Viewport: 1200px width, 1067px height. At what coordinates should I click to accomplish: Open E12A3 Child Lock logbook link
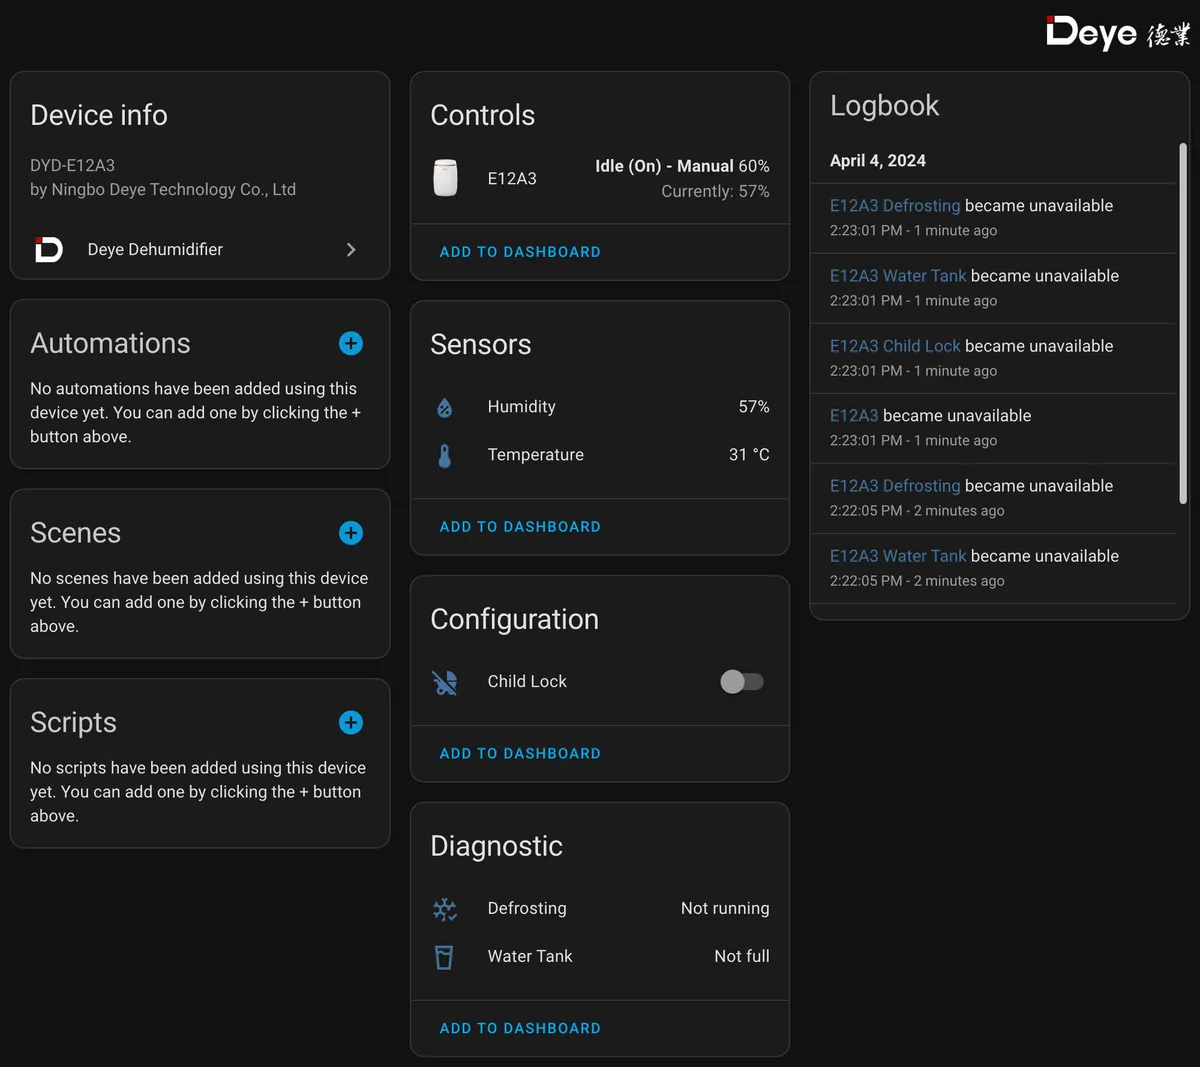click(x=895, y=346)
